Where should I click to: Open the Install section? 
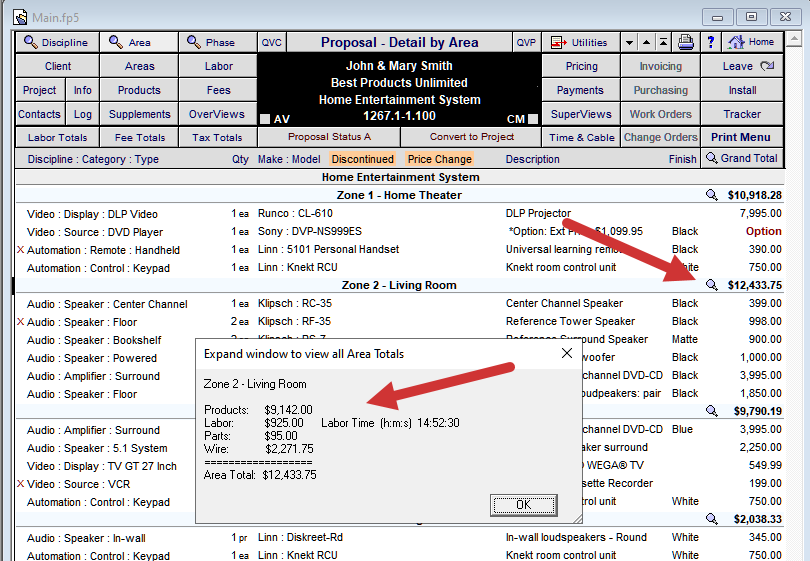pyautogui.click(x=742, y=90)
